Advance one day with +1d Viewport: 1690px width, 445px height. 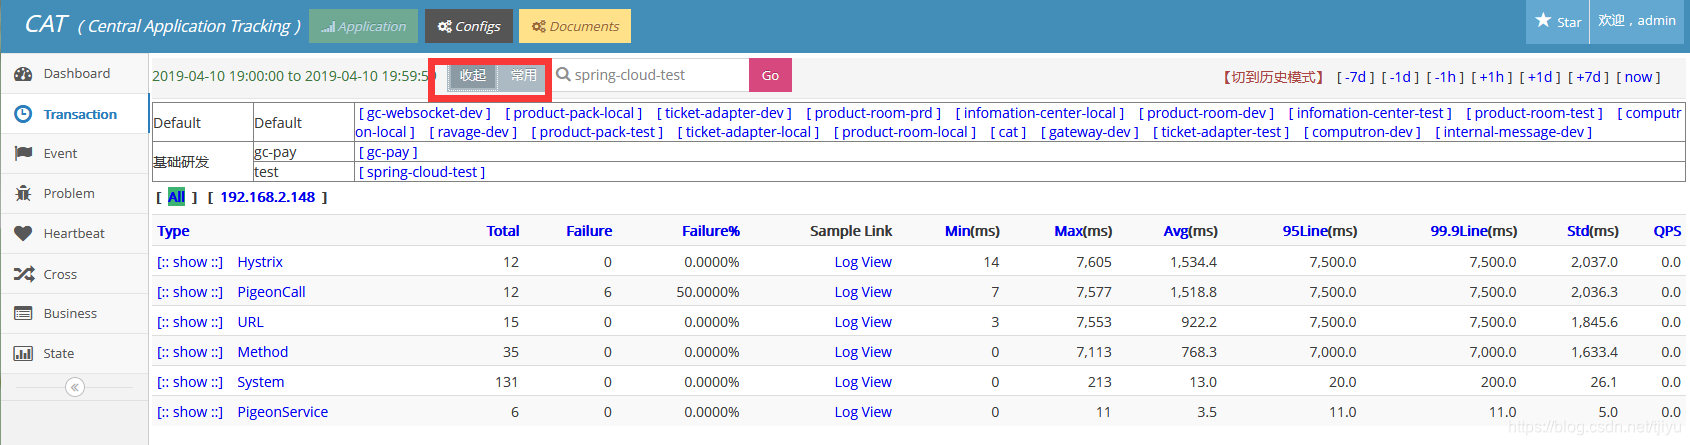coord(1539,77)
